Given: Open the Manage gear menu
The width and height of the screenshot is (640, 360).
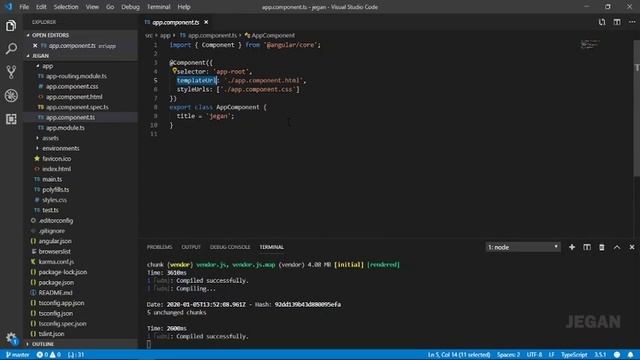Looking at the screenshot, I should 11,338.
